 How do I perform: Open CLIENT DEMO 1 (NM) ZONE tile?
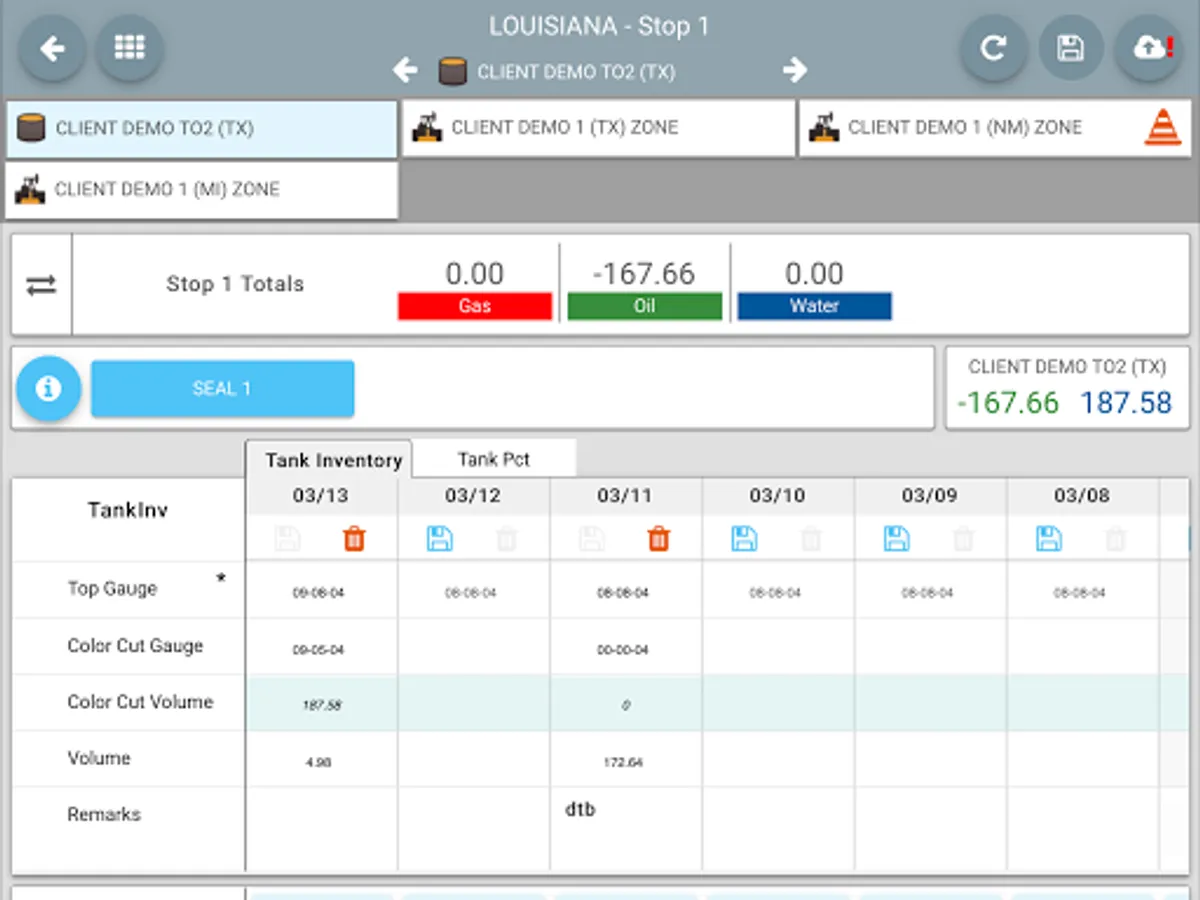[x=996, y=128]
